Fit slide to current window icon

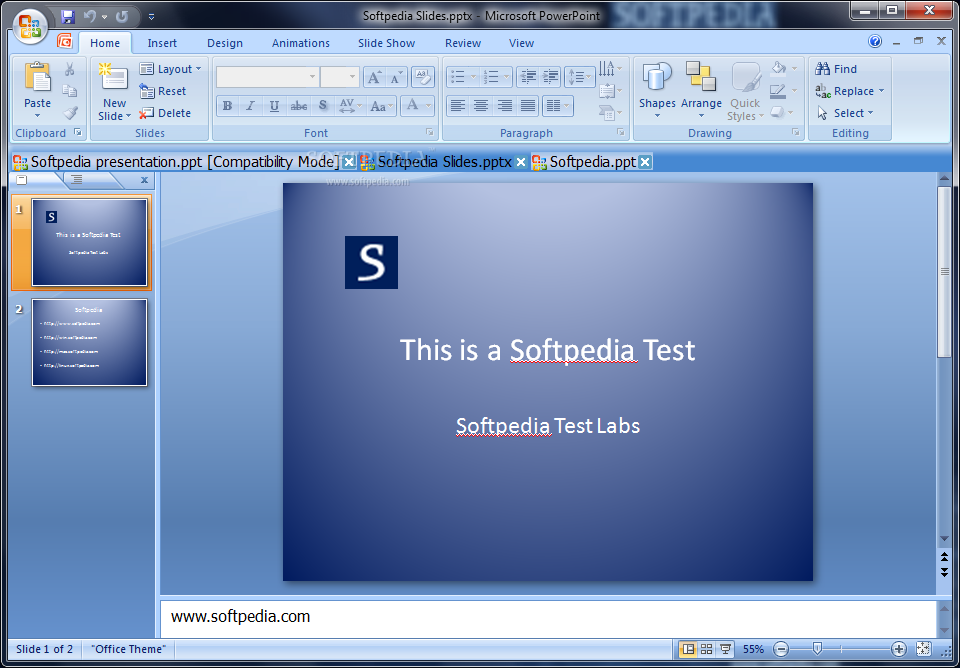(x=923, y=649)
